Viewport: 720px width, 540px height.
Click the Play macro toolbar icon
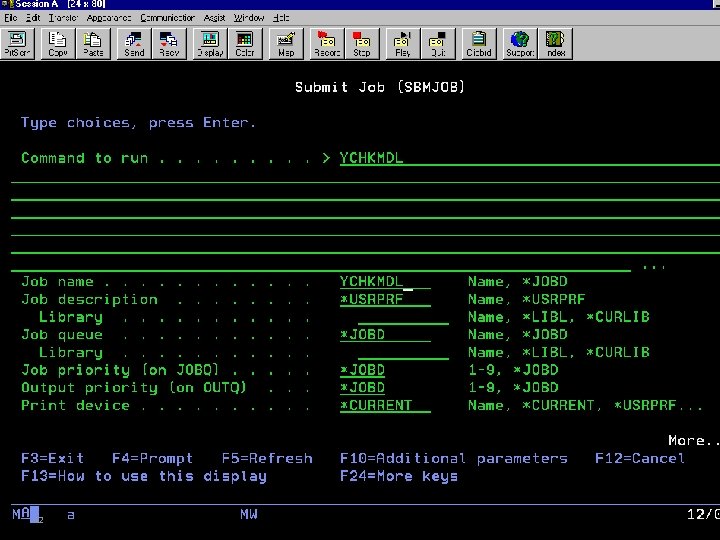coord(403,44)
